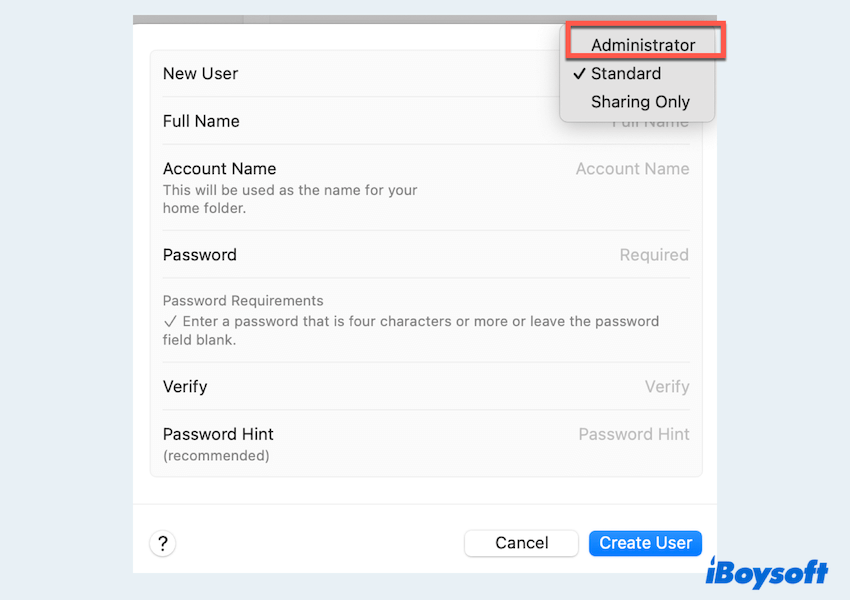Click the Password Hint label
850x600 pixels.
(218, 434)
